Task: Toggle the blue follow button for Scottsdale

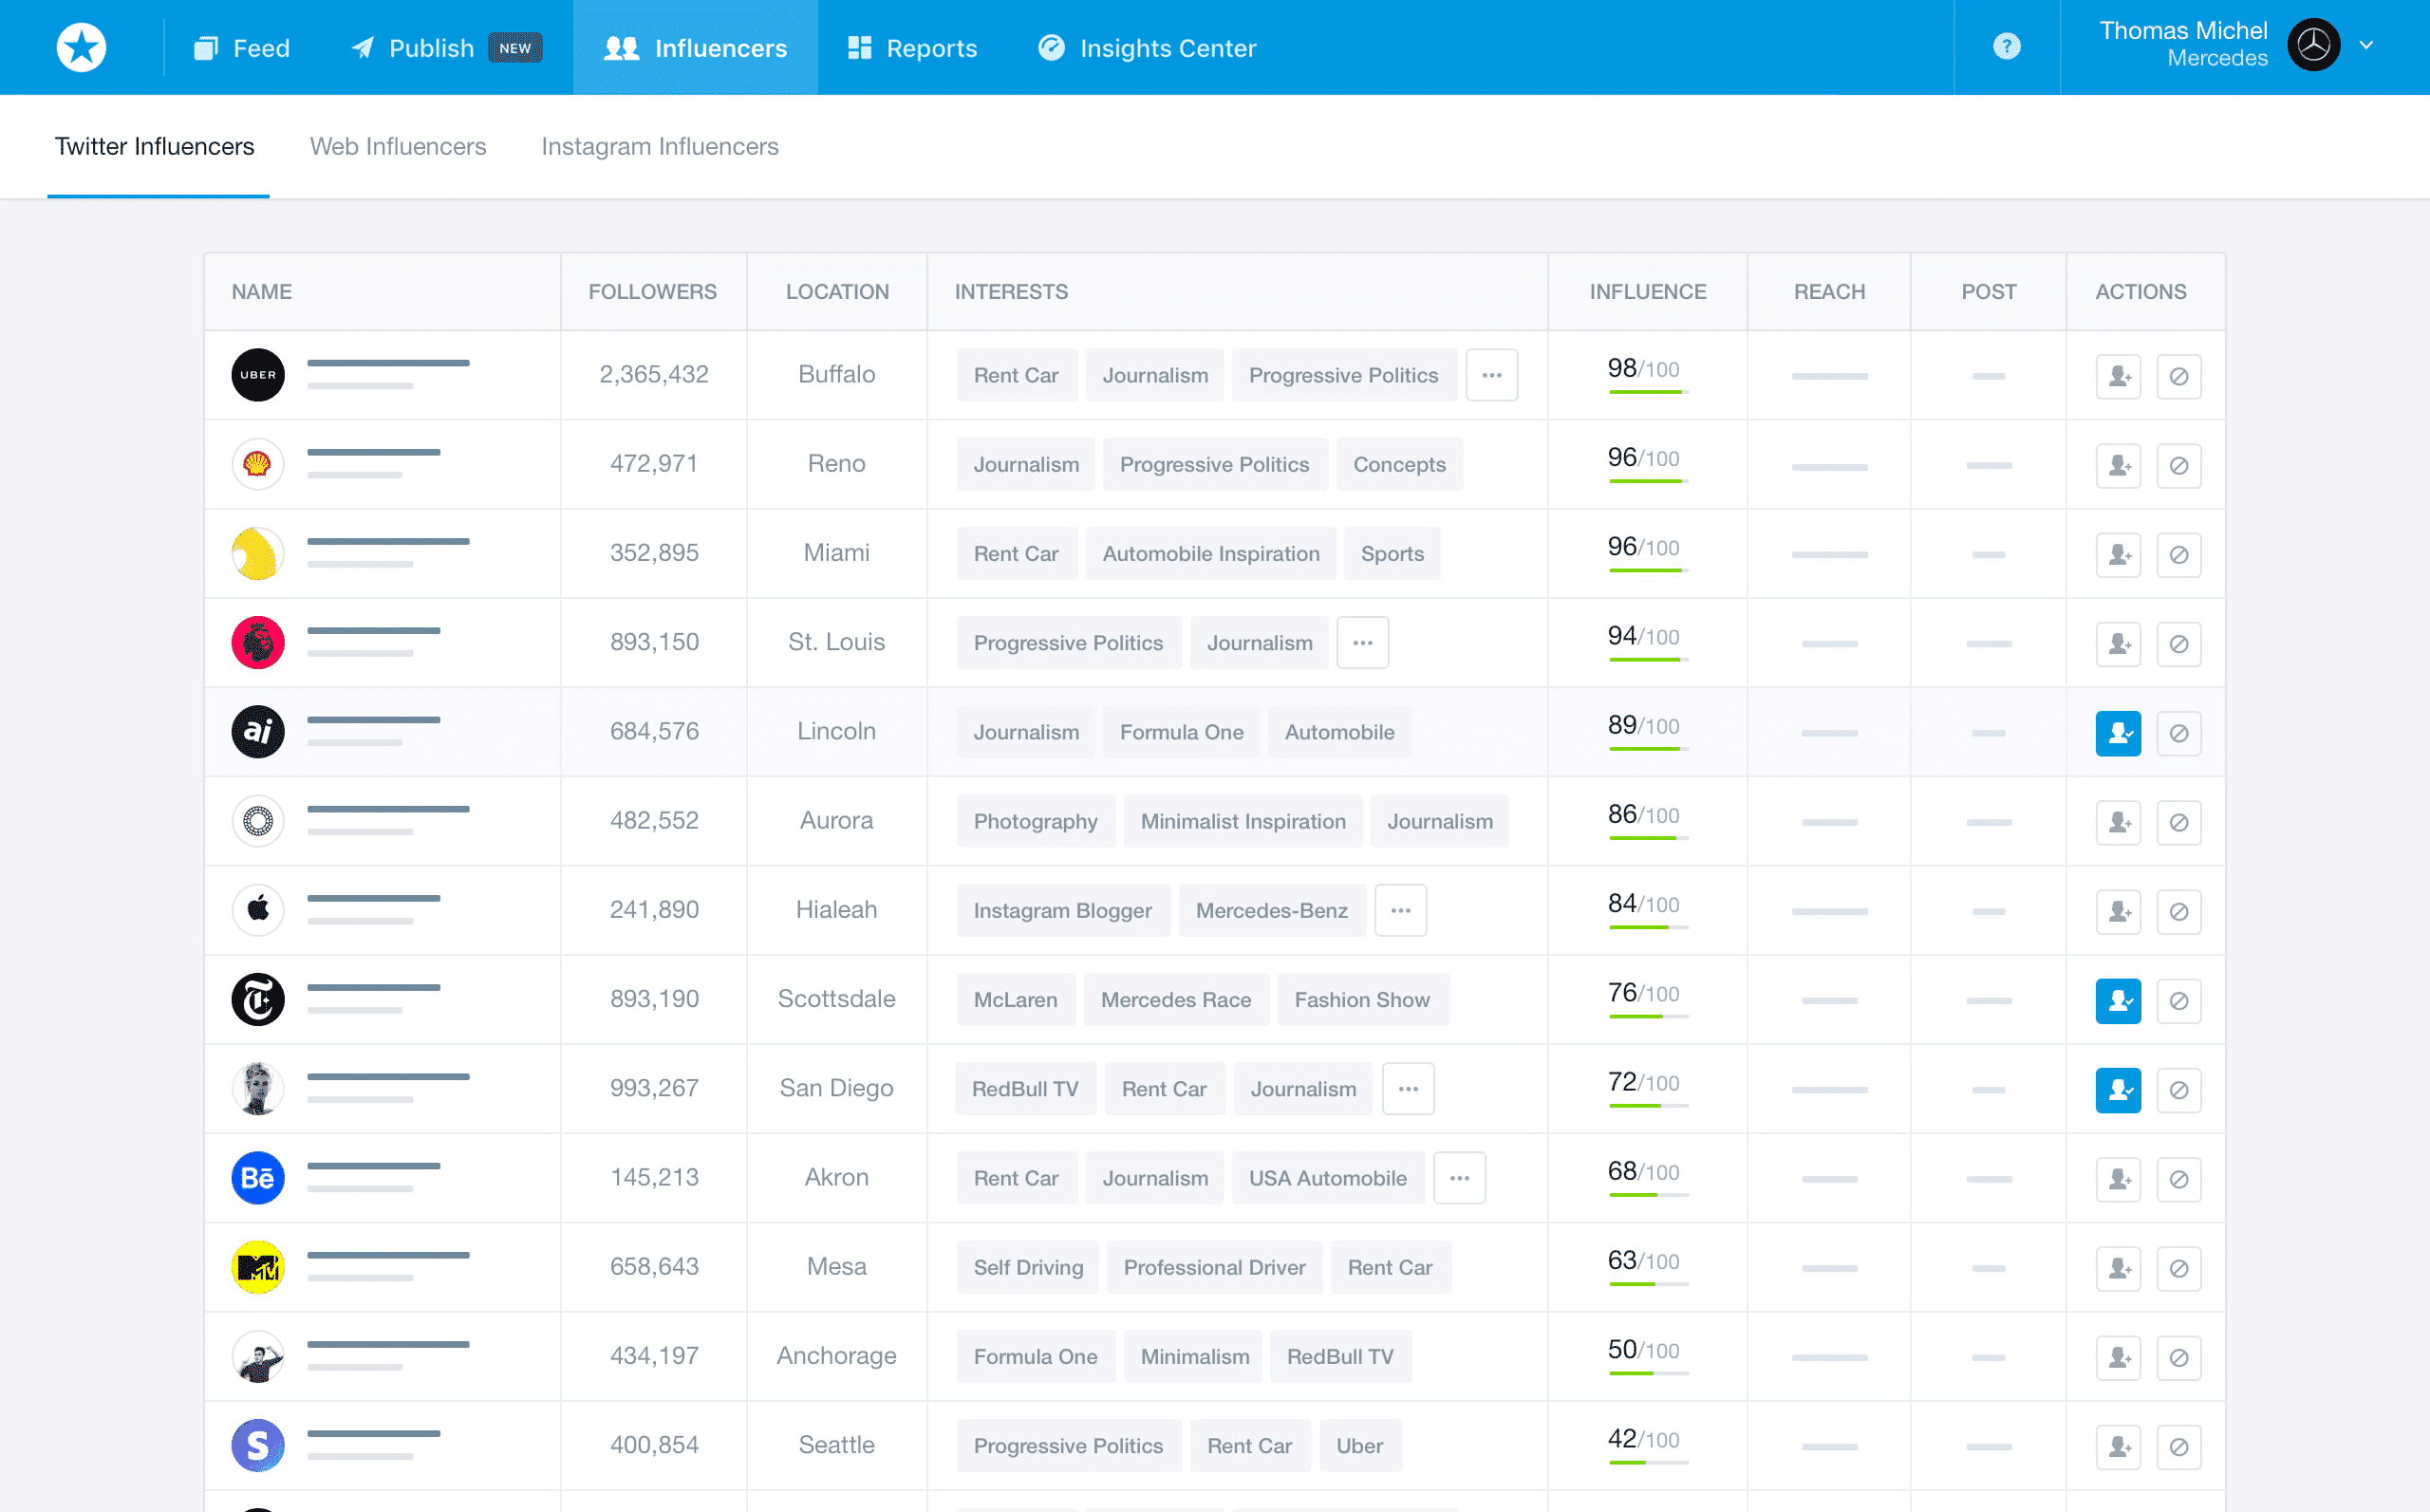Action: [x=2118, y=1001]
